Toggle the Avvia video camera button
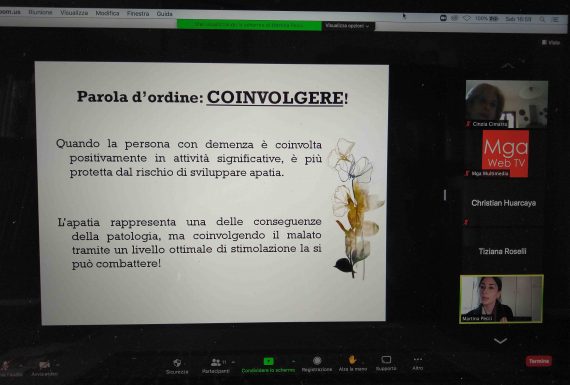 click(44, 365)
